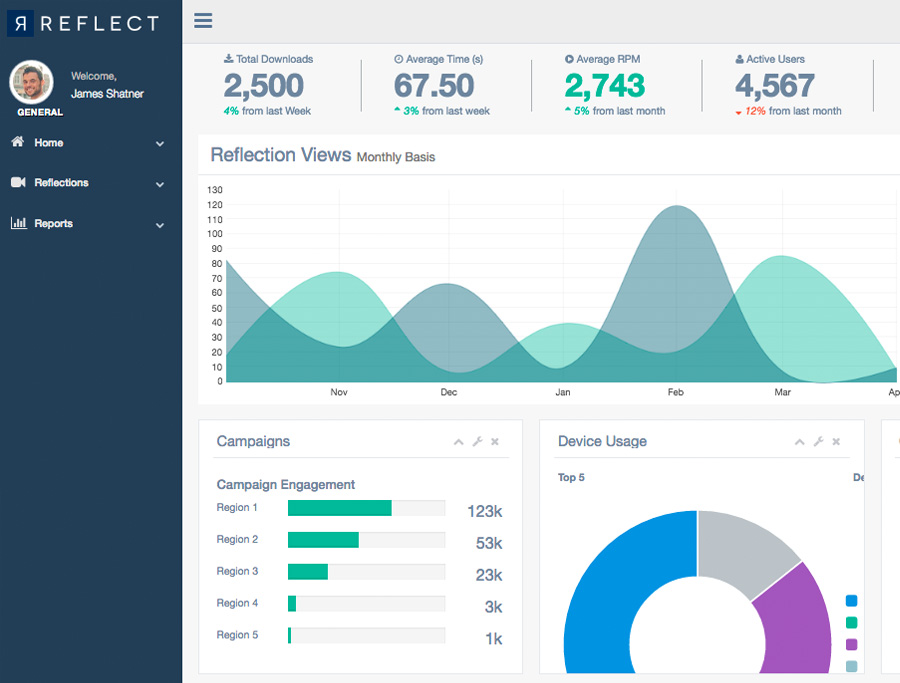Click the Mar label on chart axis
The width and height of the screenshot is (900, 683).
[x=782, y=392]
